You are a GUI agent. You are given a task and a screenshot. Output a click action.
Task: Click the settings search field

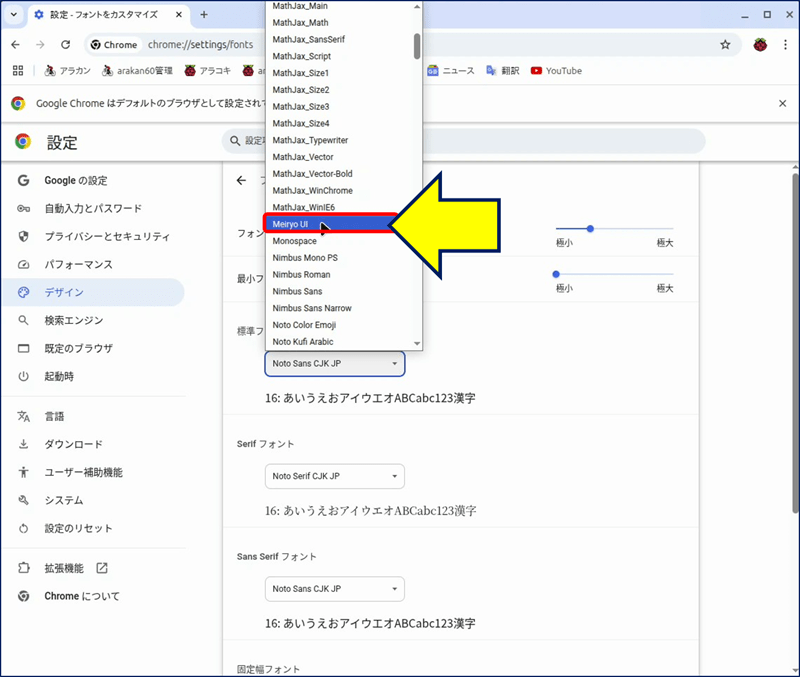[463, 141]
